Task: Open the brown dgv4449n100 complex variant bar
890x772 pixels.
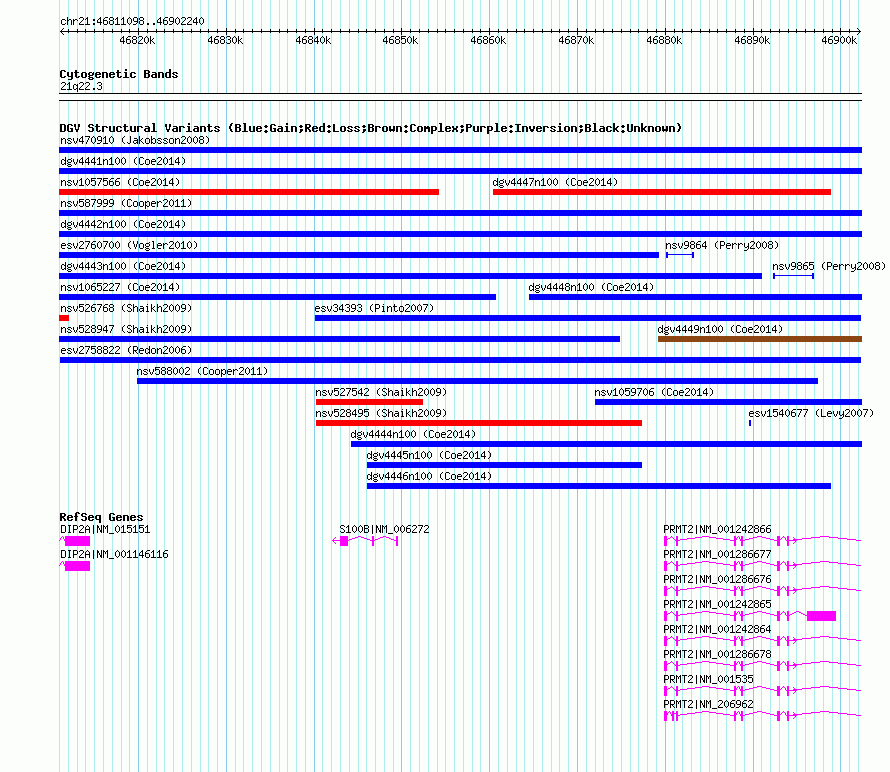Action: point(760,339)
